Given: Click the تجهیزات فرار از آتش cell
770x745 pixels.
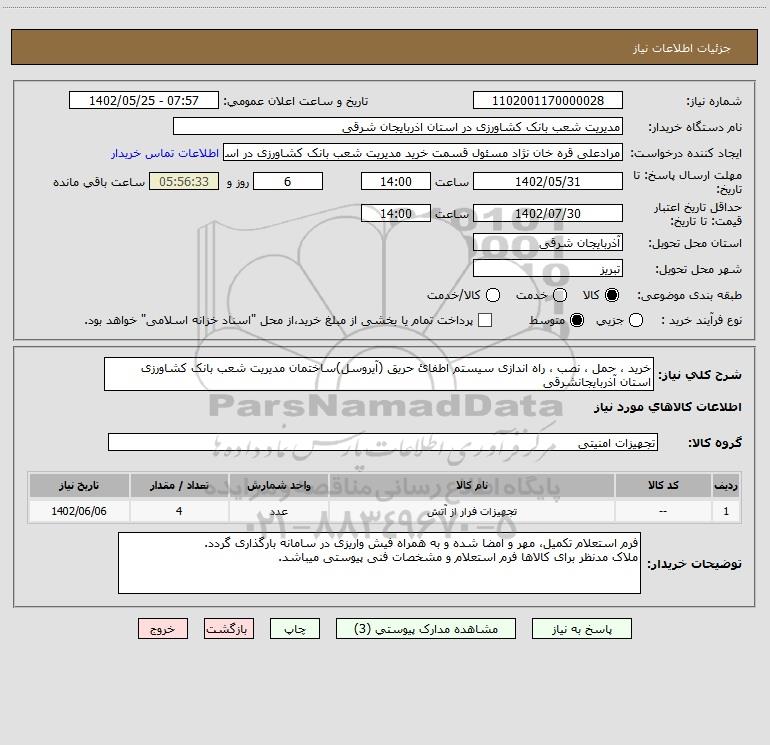Looking at the screenshot, I should tap(472, 511).
